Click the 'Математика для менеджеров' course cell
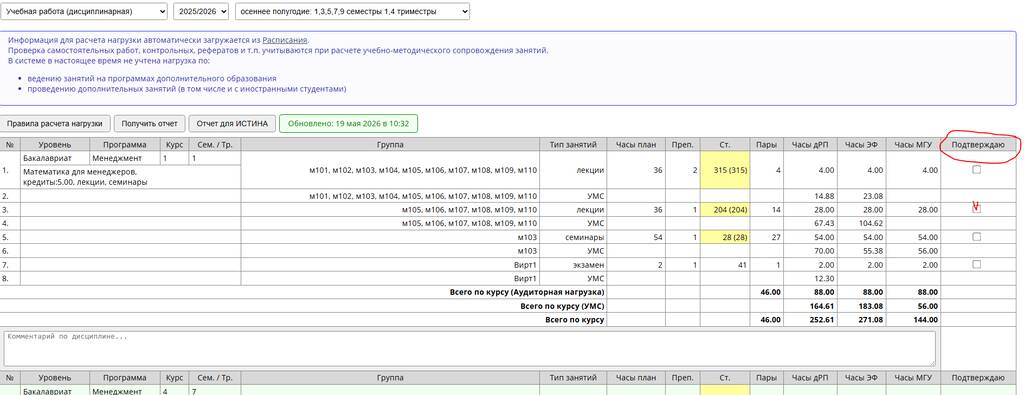Screen dimensions: 1024x395 coord(131,177)
